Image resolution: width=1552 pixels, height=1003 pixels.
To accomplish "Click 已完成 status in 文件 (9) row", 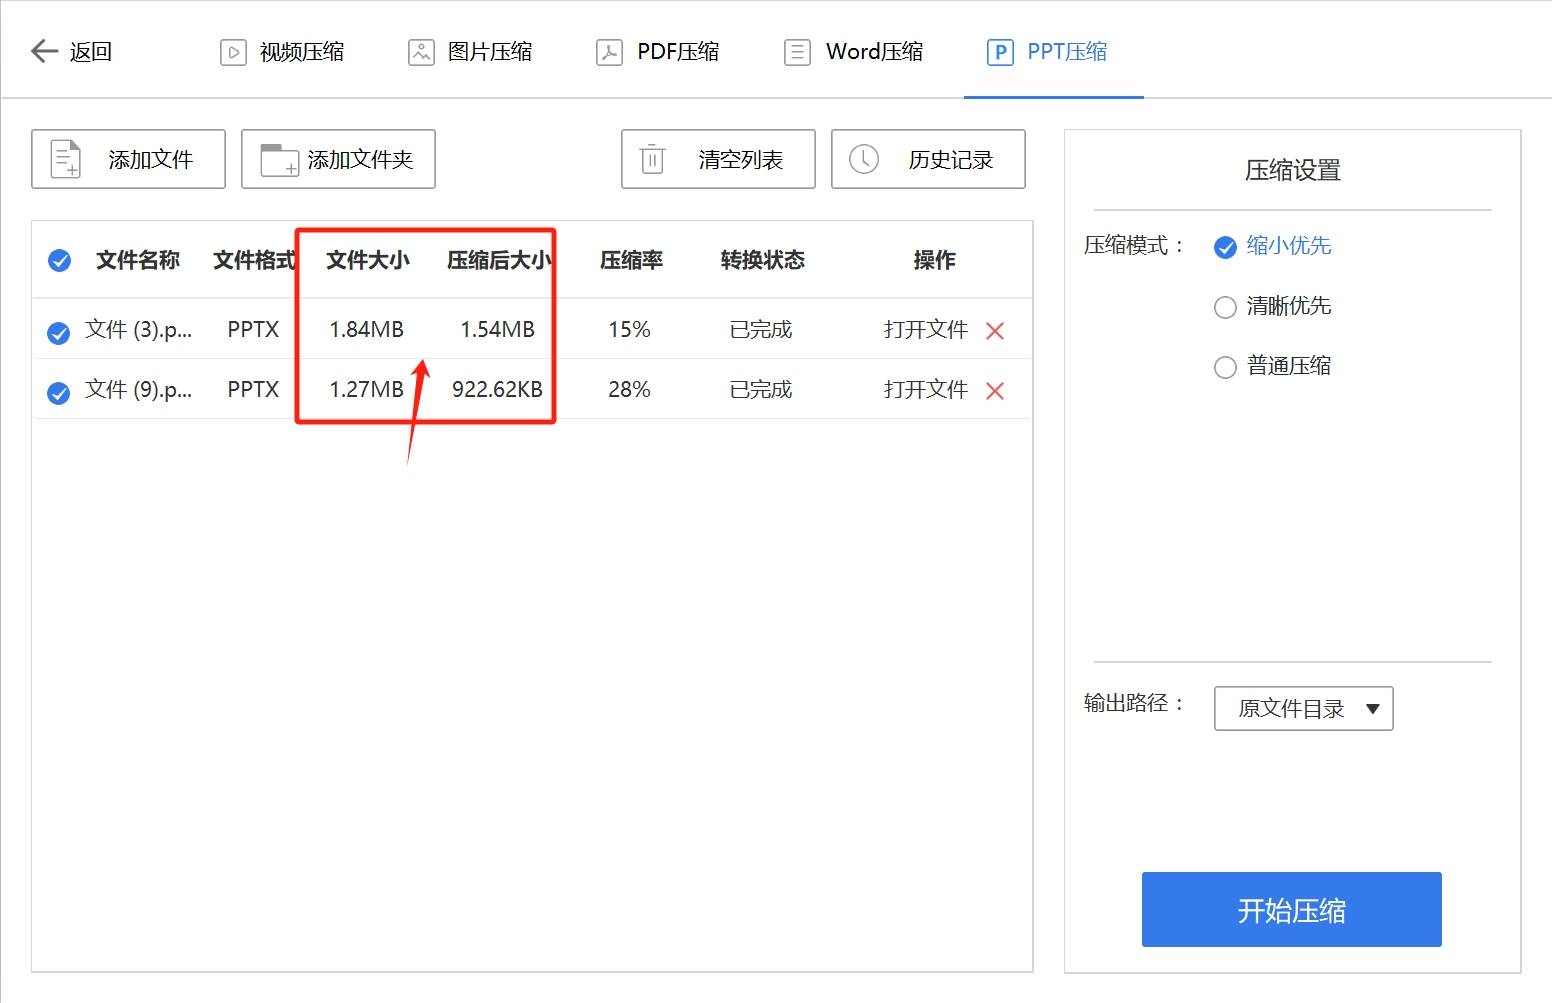I will 761,389.
